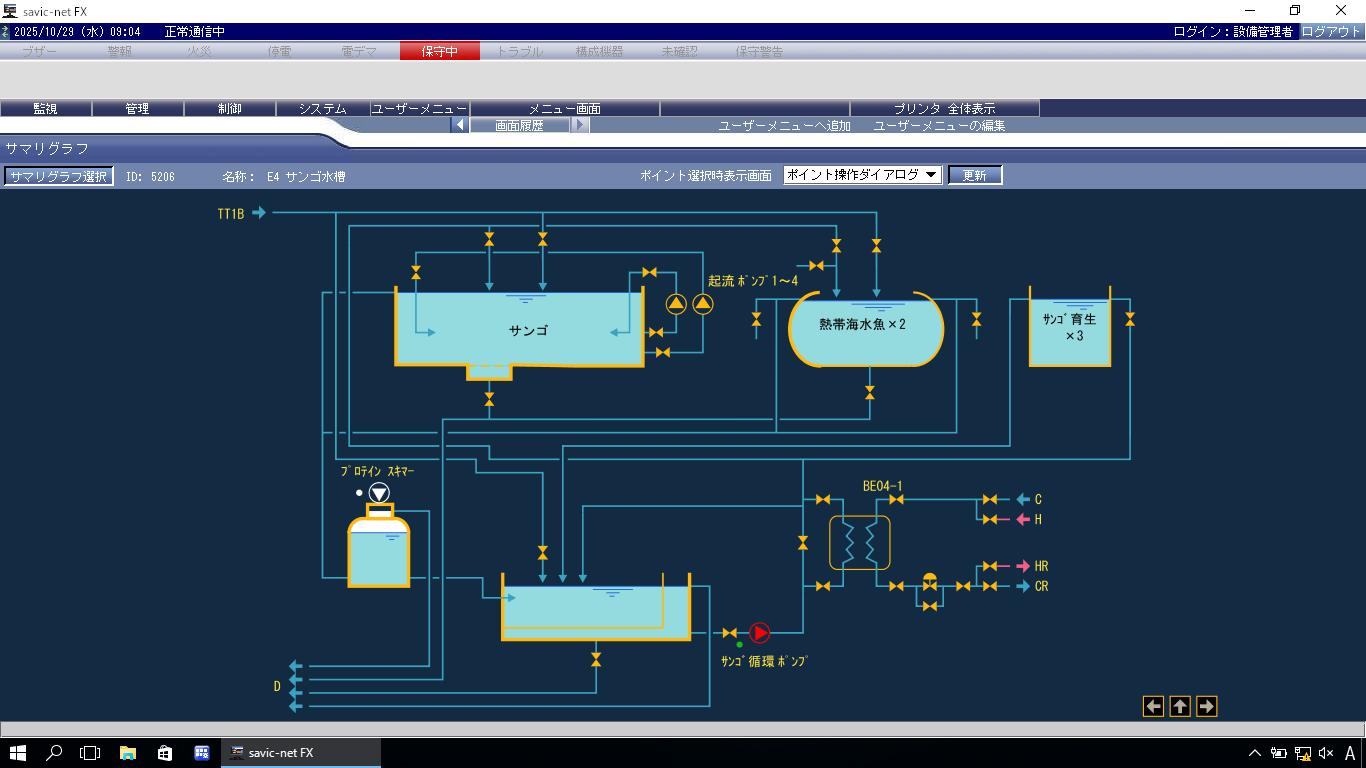Open the 監視 menu
Screen dimensions: 1366x768
[x=46, y=109]
